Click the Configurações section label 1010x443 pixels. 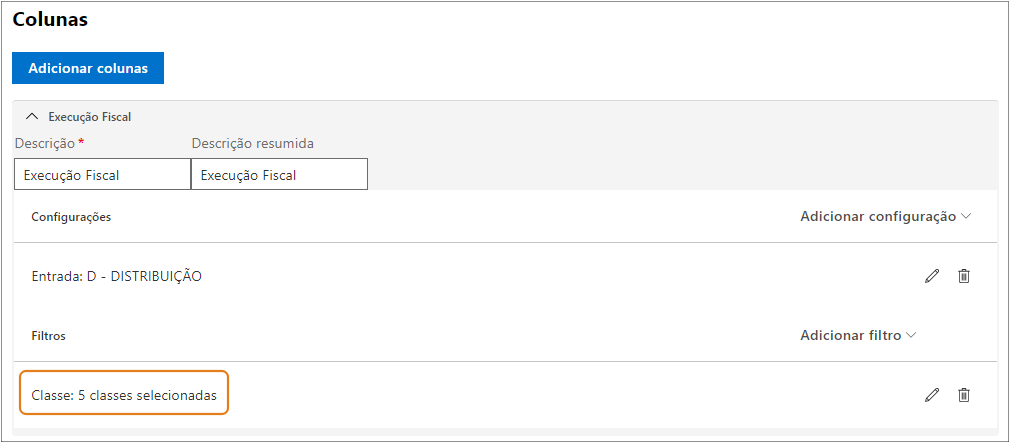71,217
